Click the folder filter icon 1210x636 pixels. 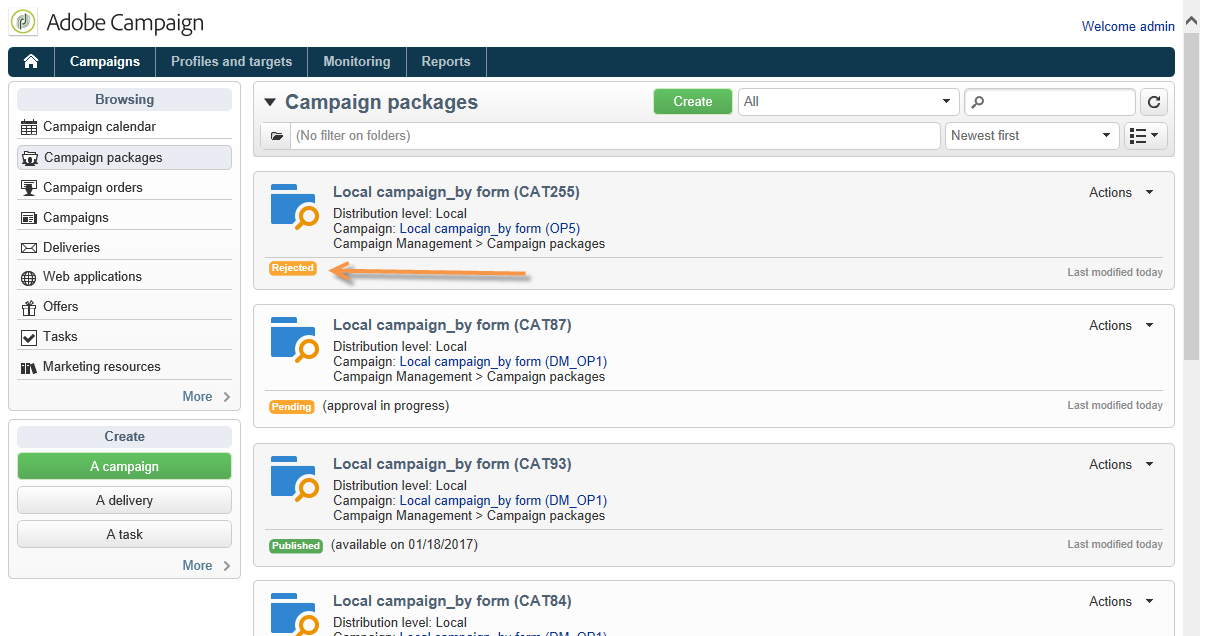pos(276,136)
